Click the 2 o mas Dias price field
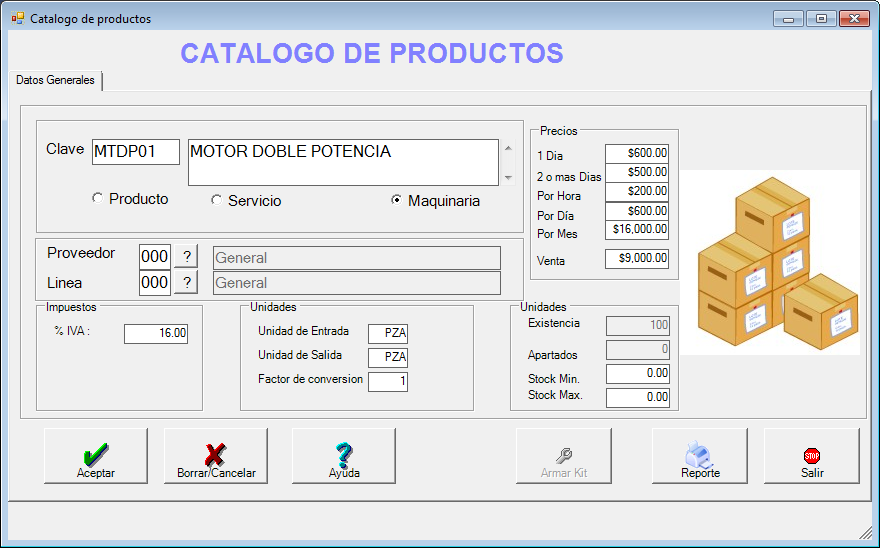 tap(637, 172)
